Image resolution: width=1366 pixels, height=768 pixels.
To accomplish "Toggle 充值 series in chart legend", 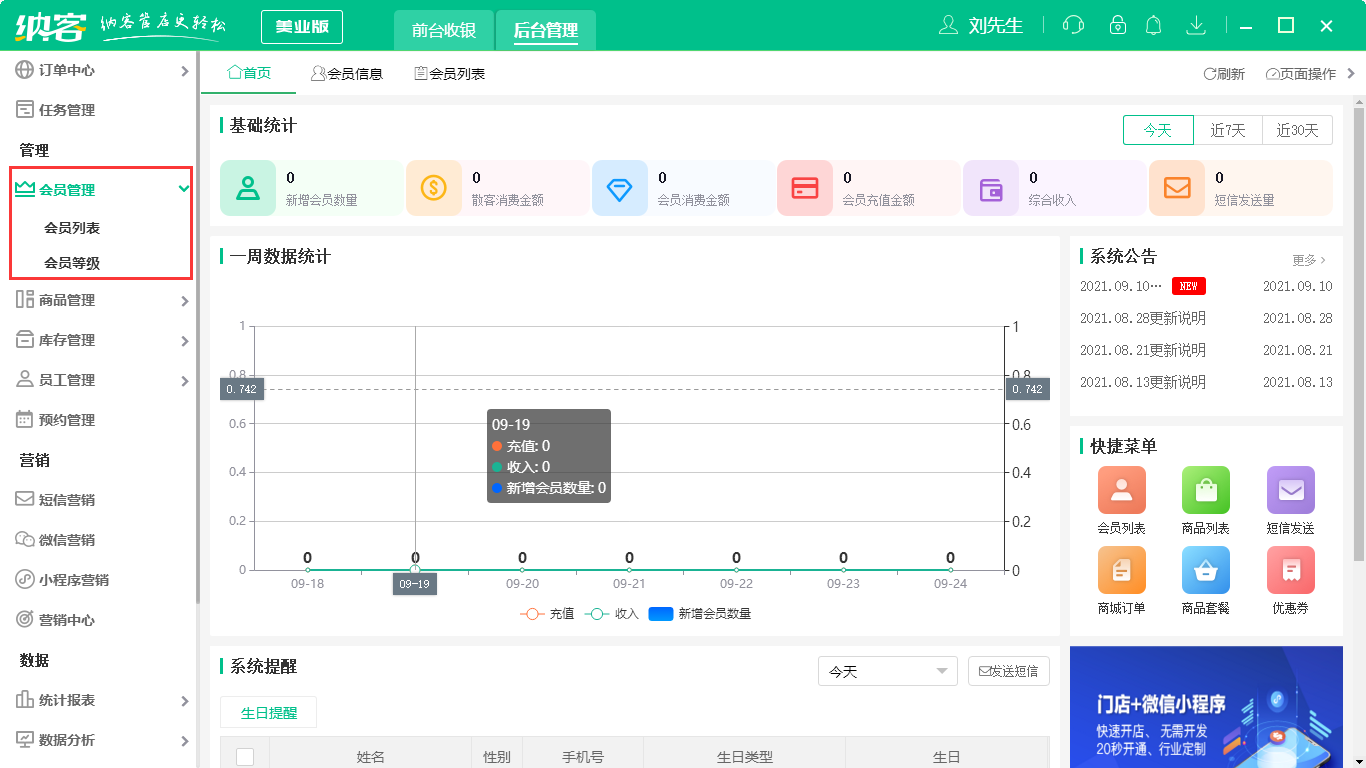I will pyautogui.click(x=547, y=614).
